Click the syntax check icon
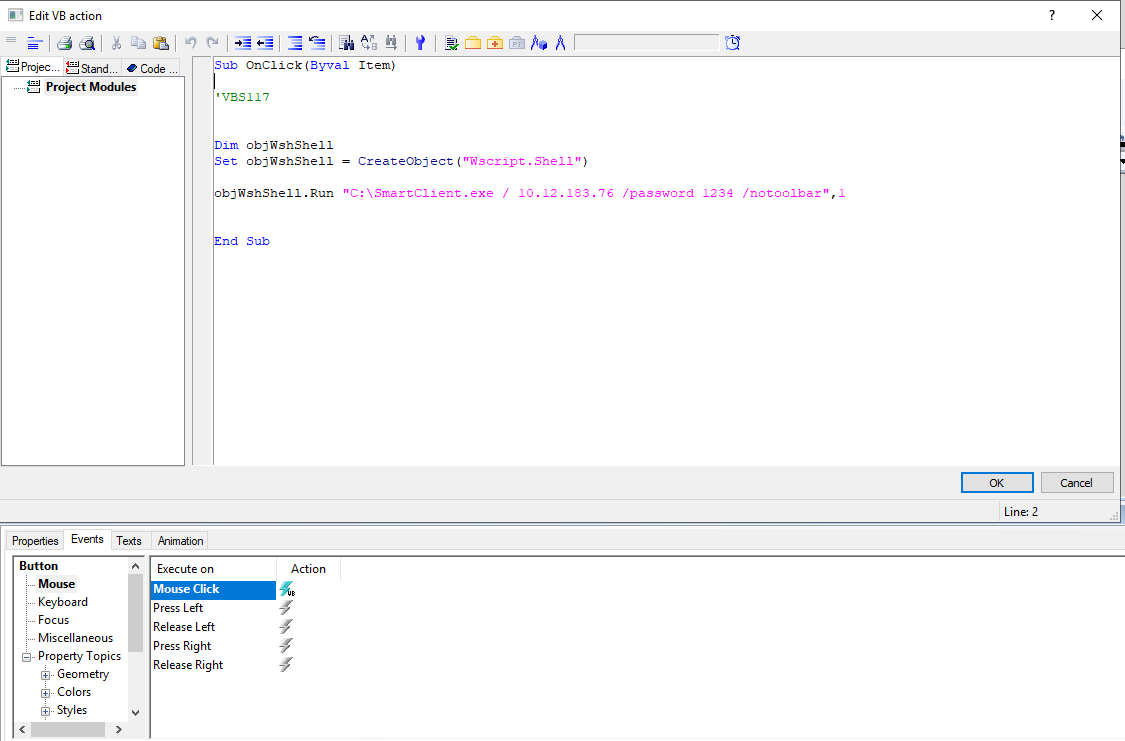 [x=451, y=43]
